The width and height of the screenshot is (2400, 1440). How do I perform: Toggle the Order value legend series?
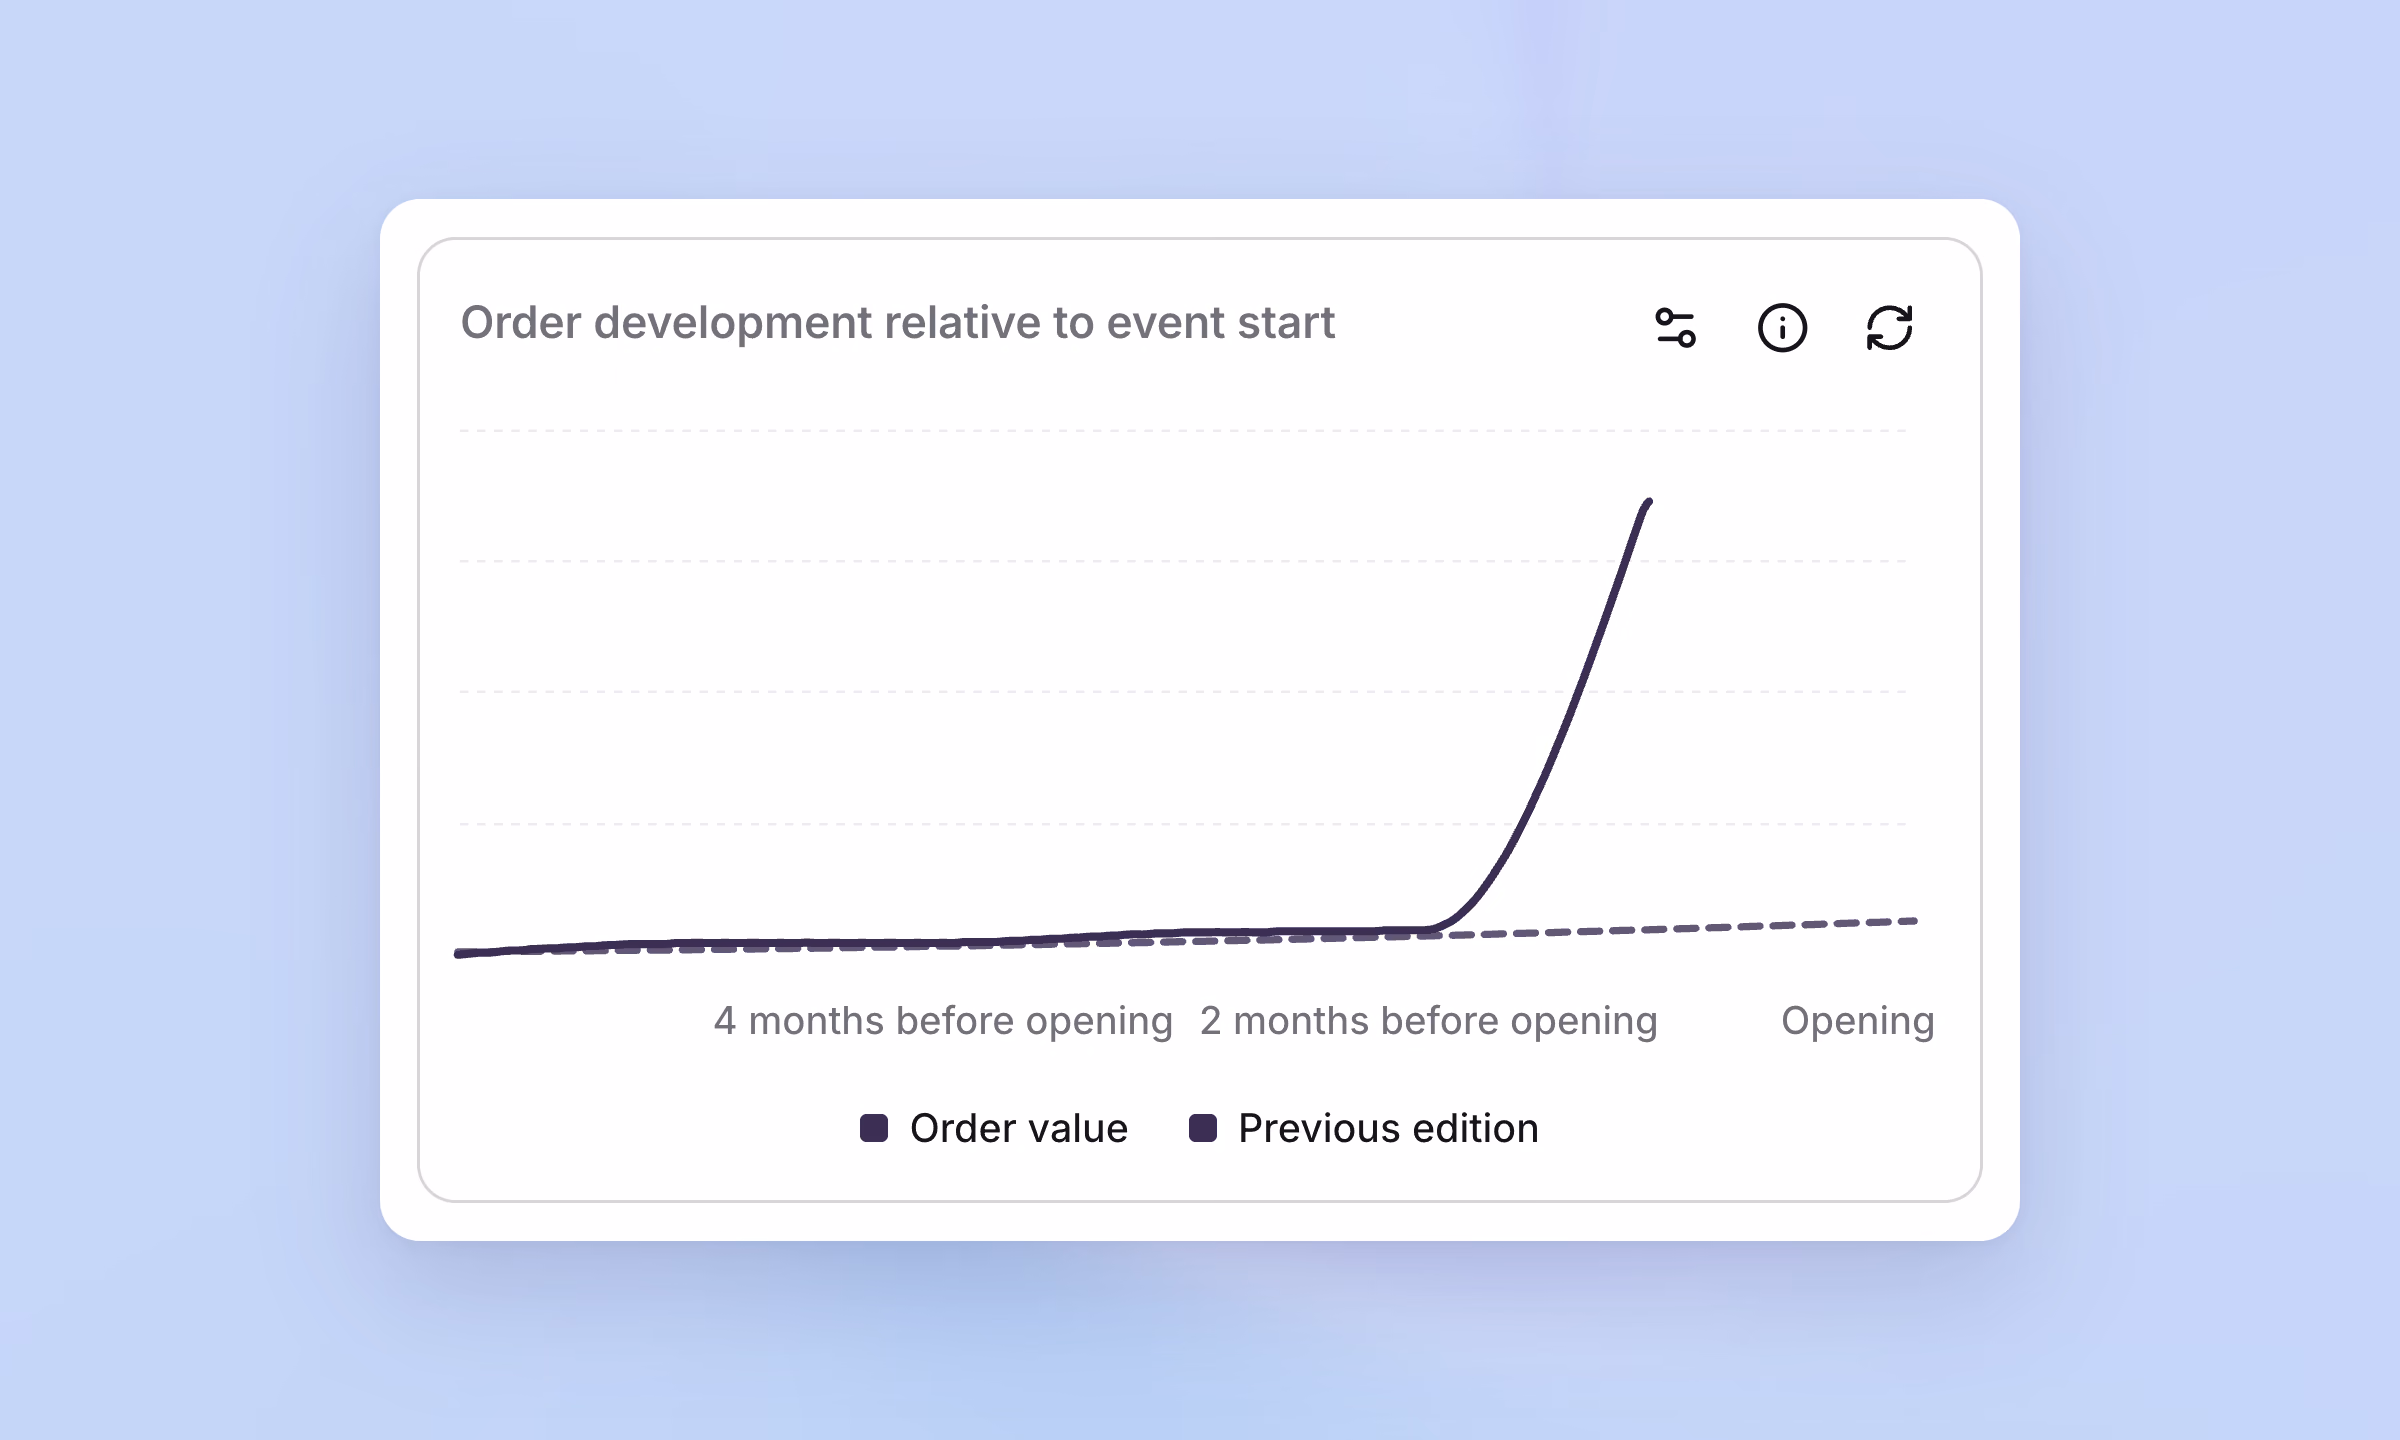tap(994, 1128)
